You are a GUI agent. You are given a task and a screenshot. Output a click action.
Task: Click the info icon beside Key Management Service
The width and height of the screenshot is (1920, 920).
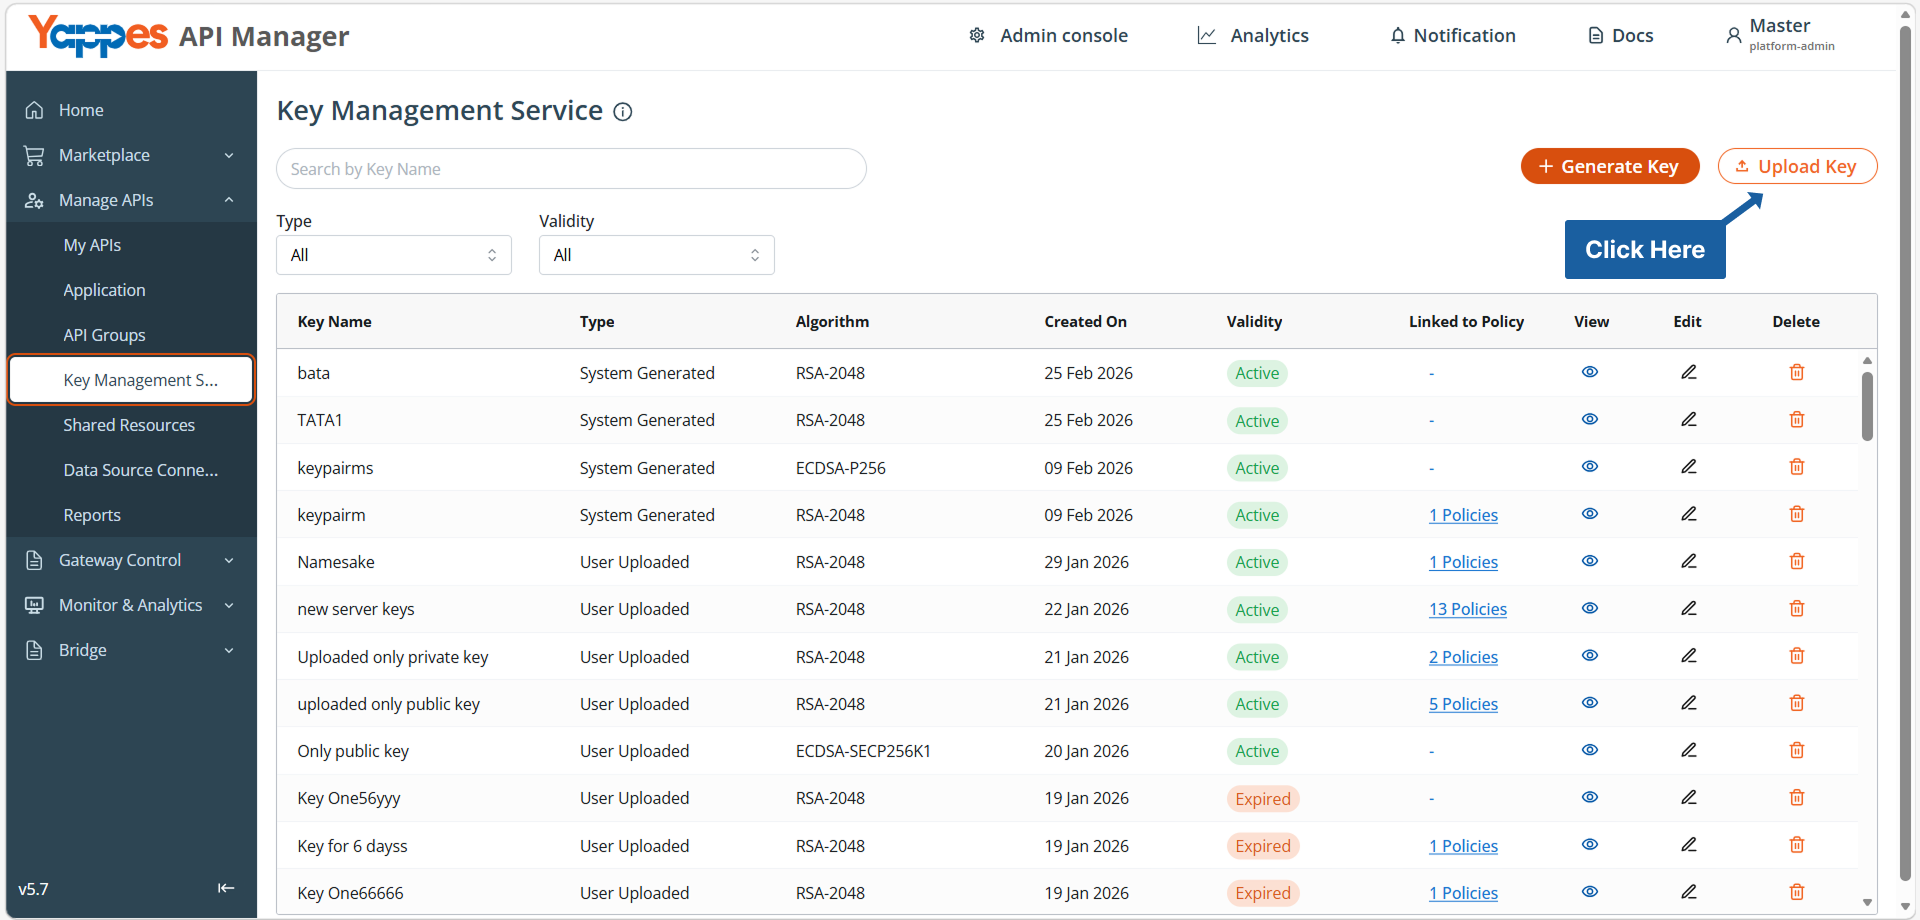tap(622, 111)
